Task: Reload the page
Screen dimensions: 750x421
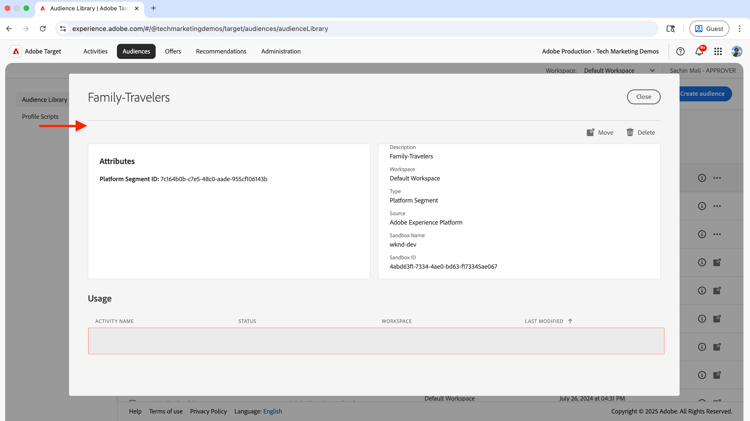Action: coord(43,29)
